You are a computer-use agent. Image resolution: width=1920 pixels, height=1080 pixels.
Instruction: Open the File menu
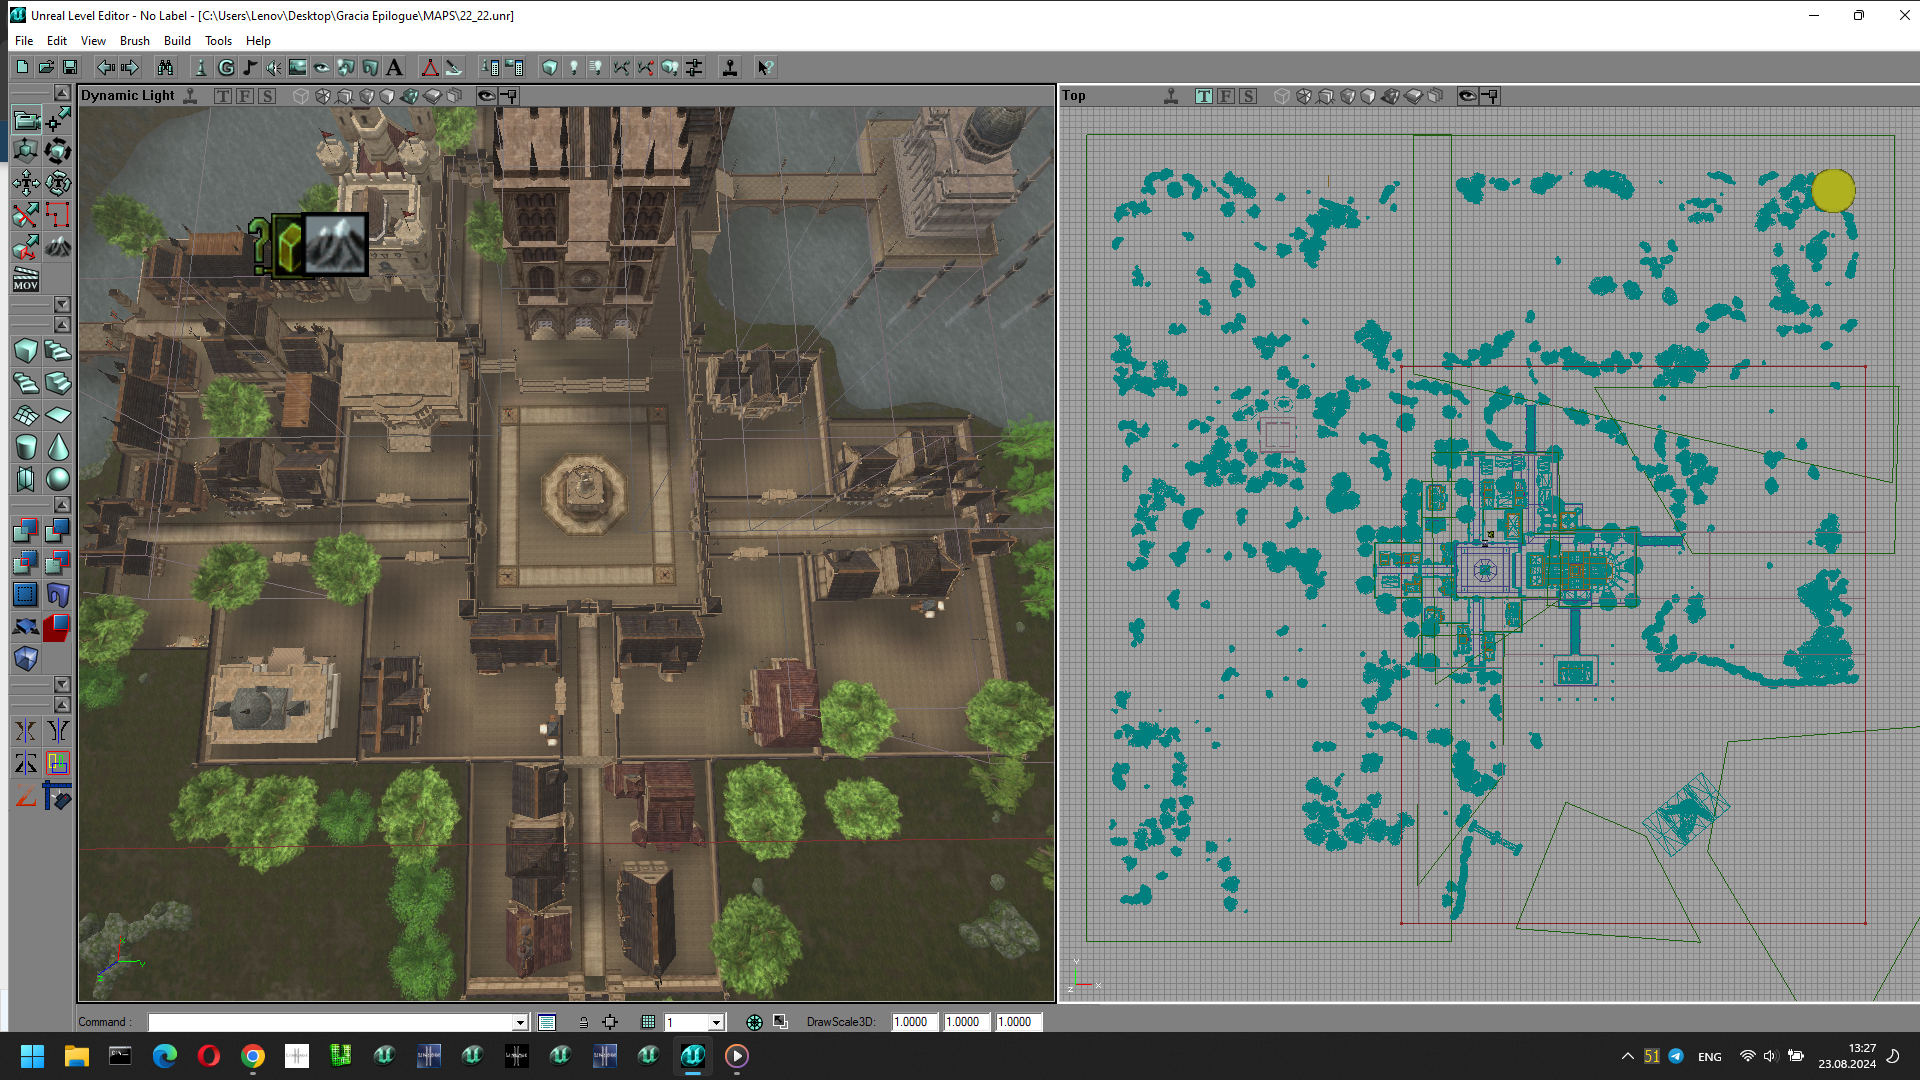pos(24,41)
